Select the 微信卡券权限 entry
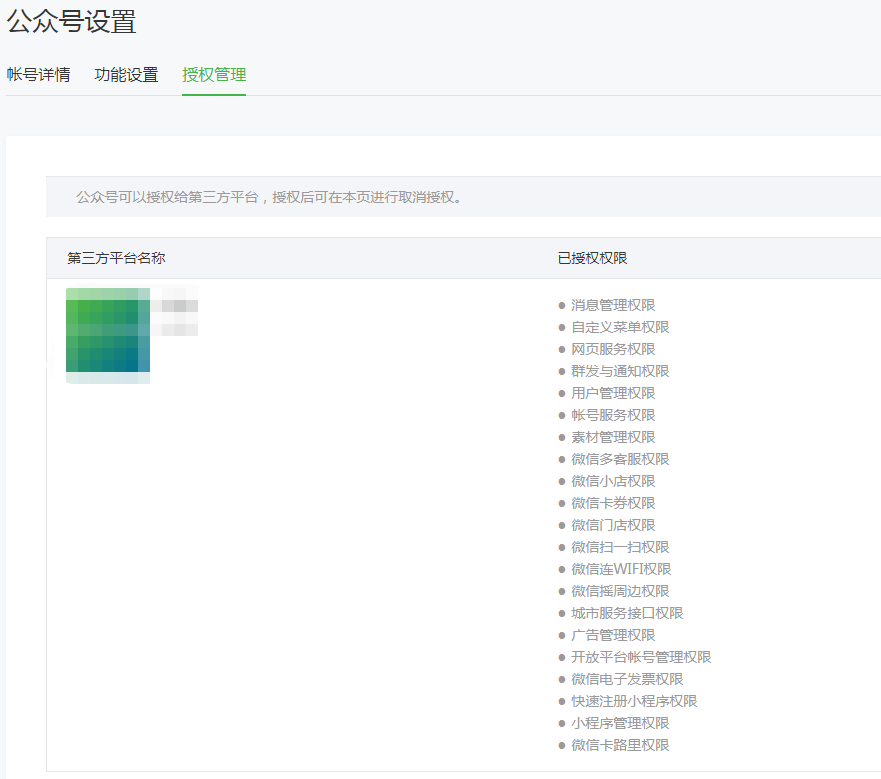 tap(613, 503)
